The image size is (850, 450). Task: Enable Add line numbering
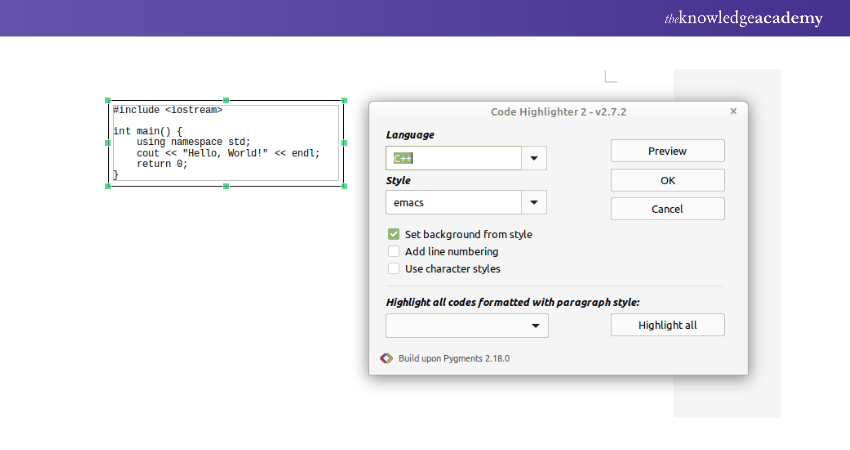click(x=394, y=251)
